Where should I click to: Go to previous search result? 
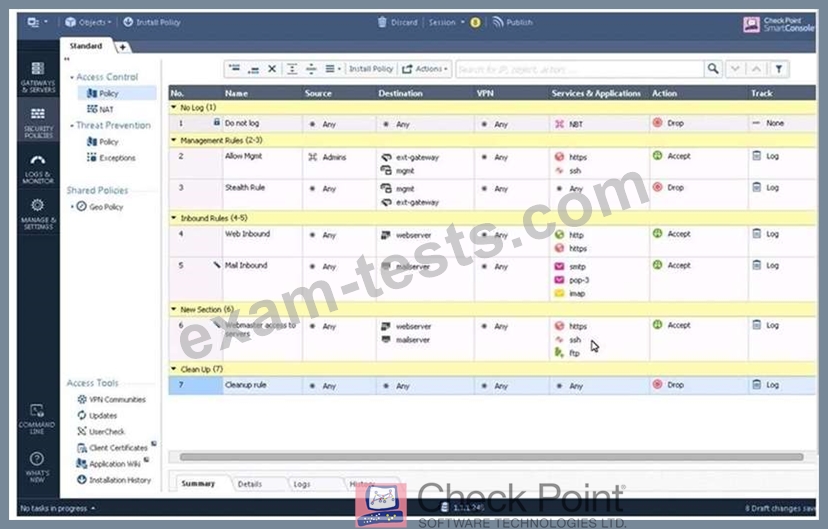point(756,69)
